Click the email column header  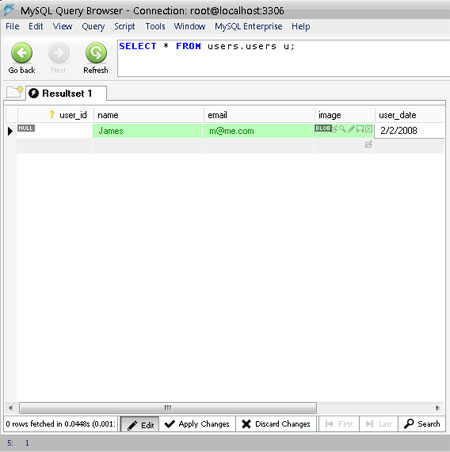259,115
